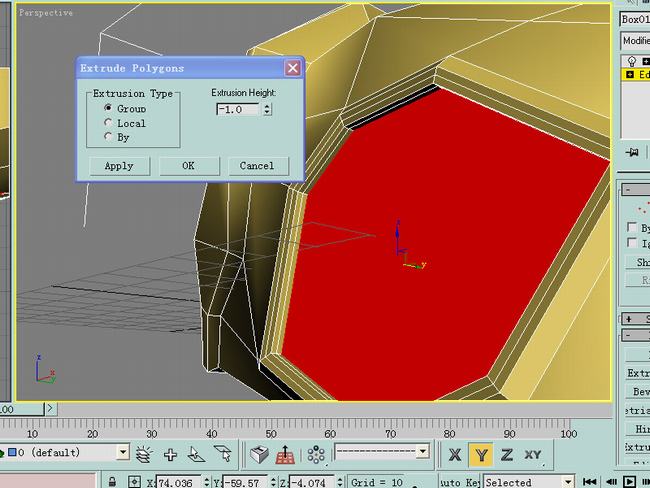Toggle the Selection Lock padlock icon
This screenshot has width=650, height=488.
[x=112, y=482]
